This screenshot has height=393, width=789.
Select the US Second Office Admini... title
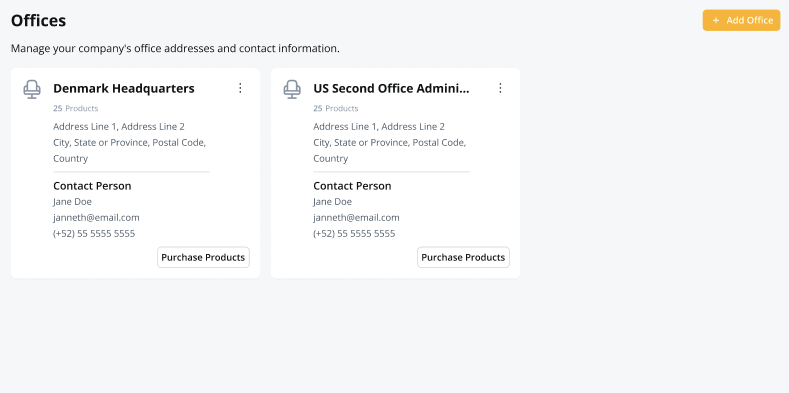click(x=391, y=89)
